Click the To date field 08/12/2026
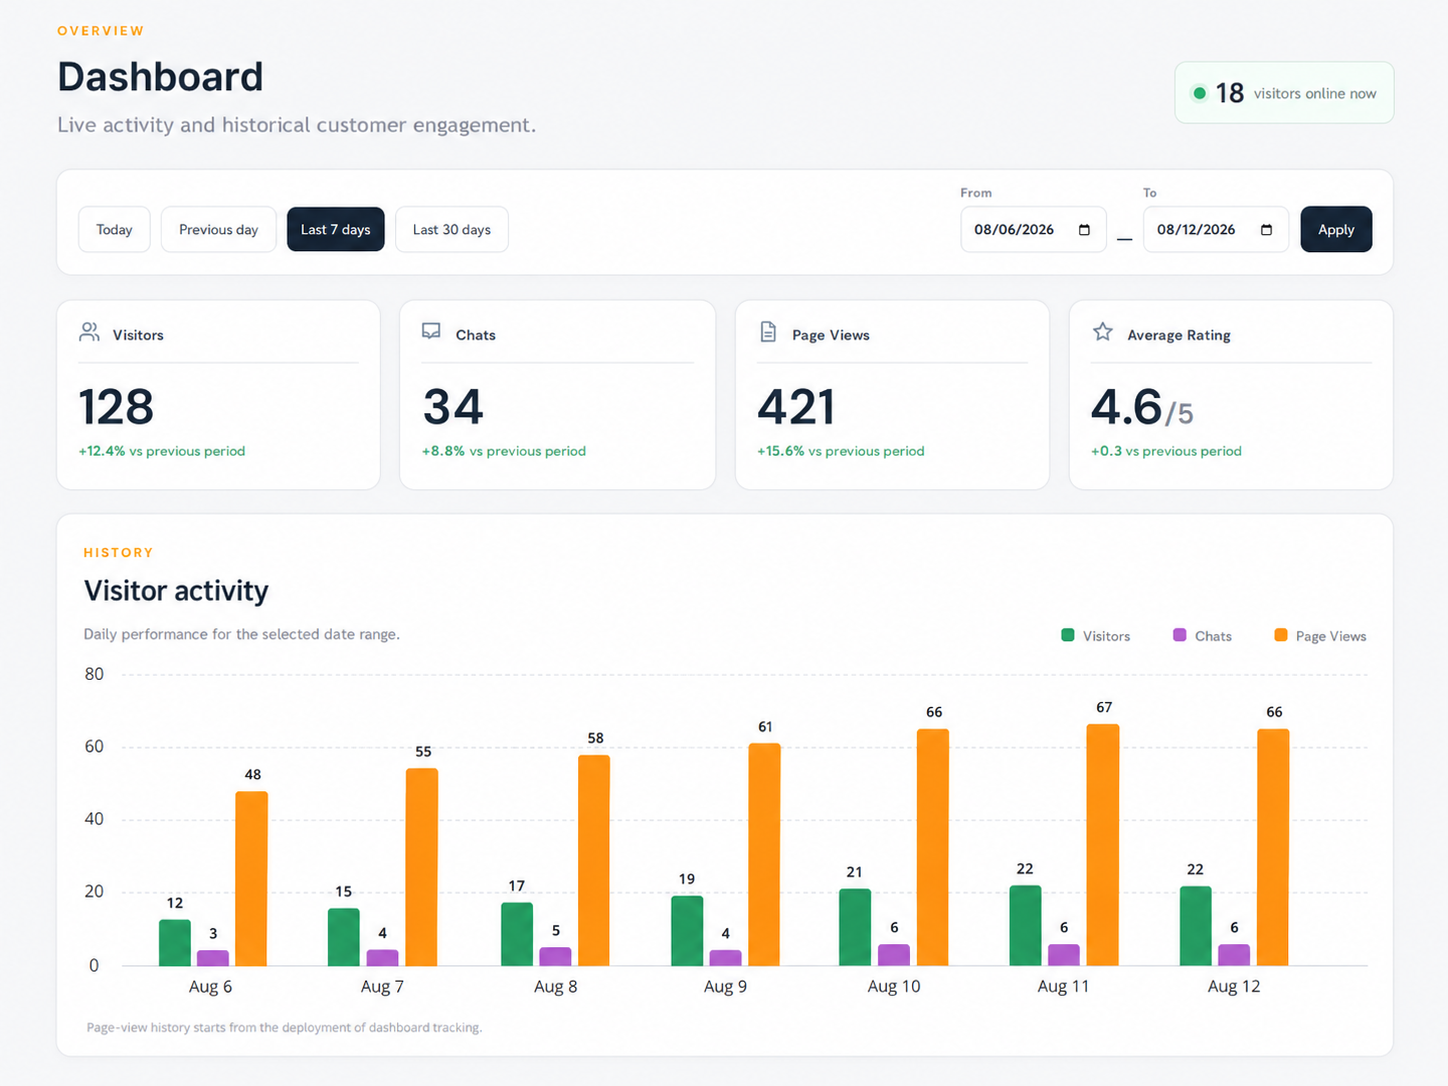The image size is (1448, 1086). (1216, 229)
